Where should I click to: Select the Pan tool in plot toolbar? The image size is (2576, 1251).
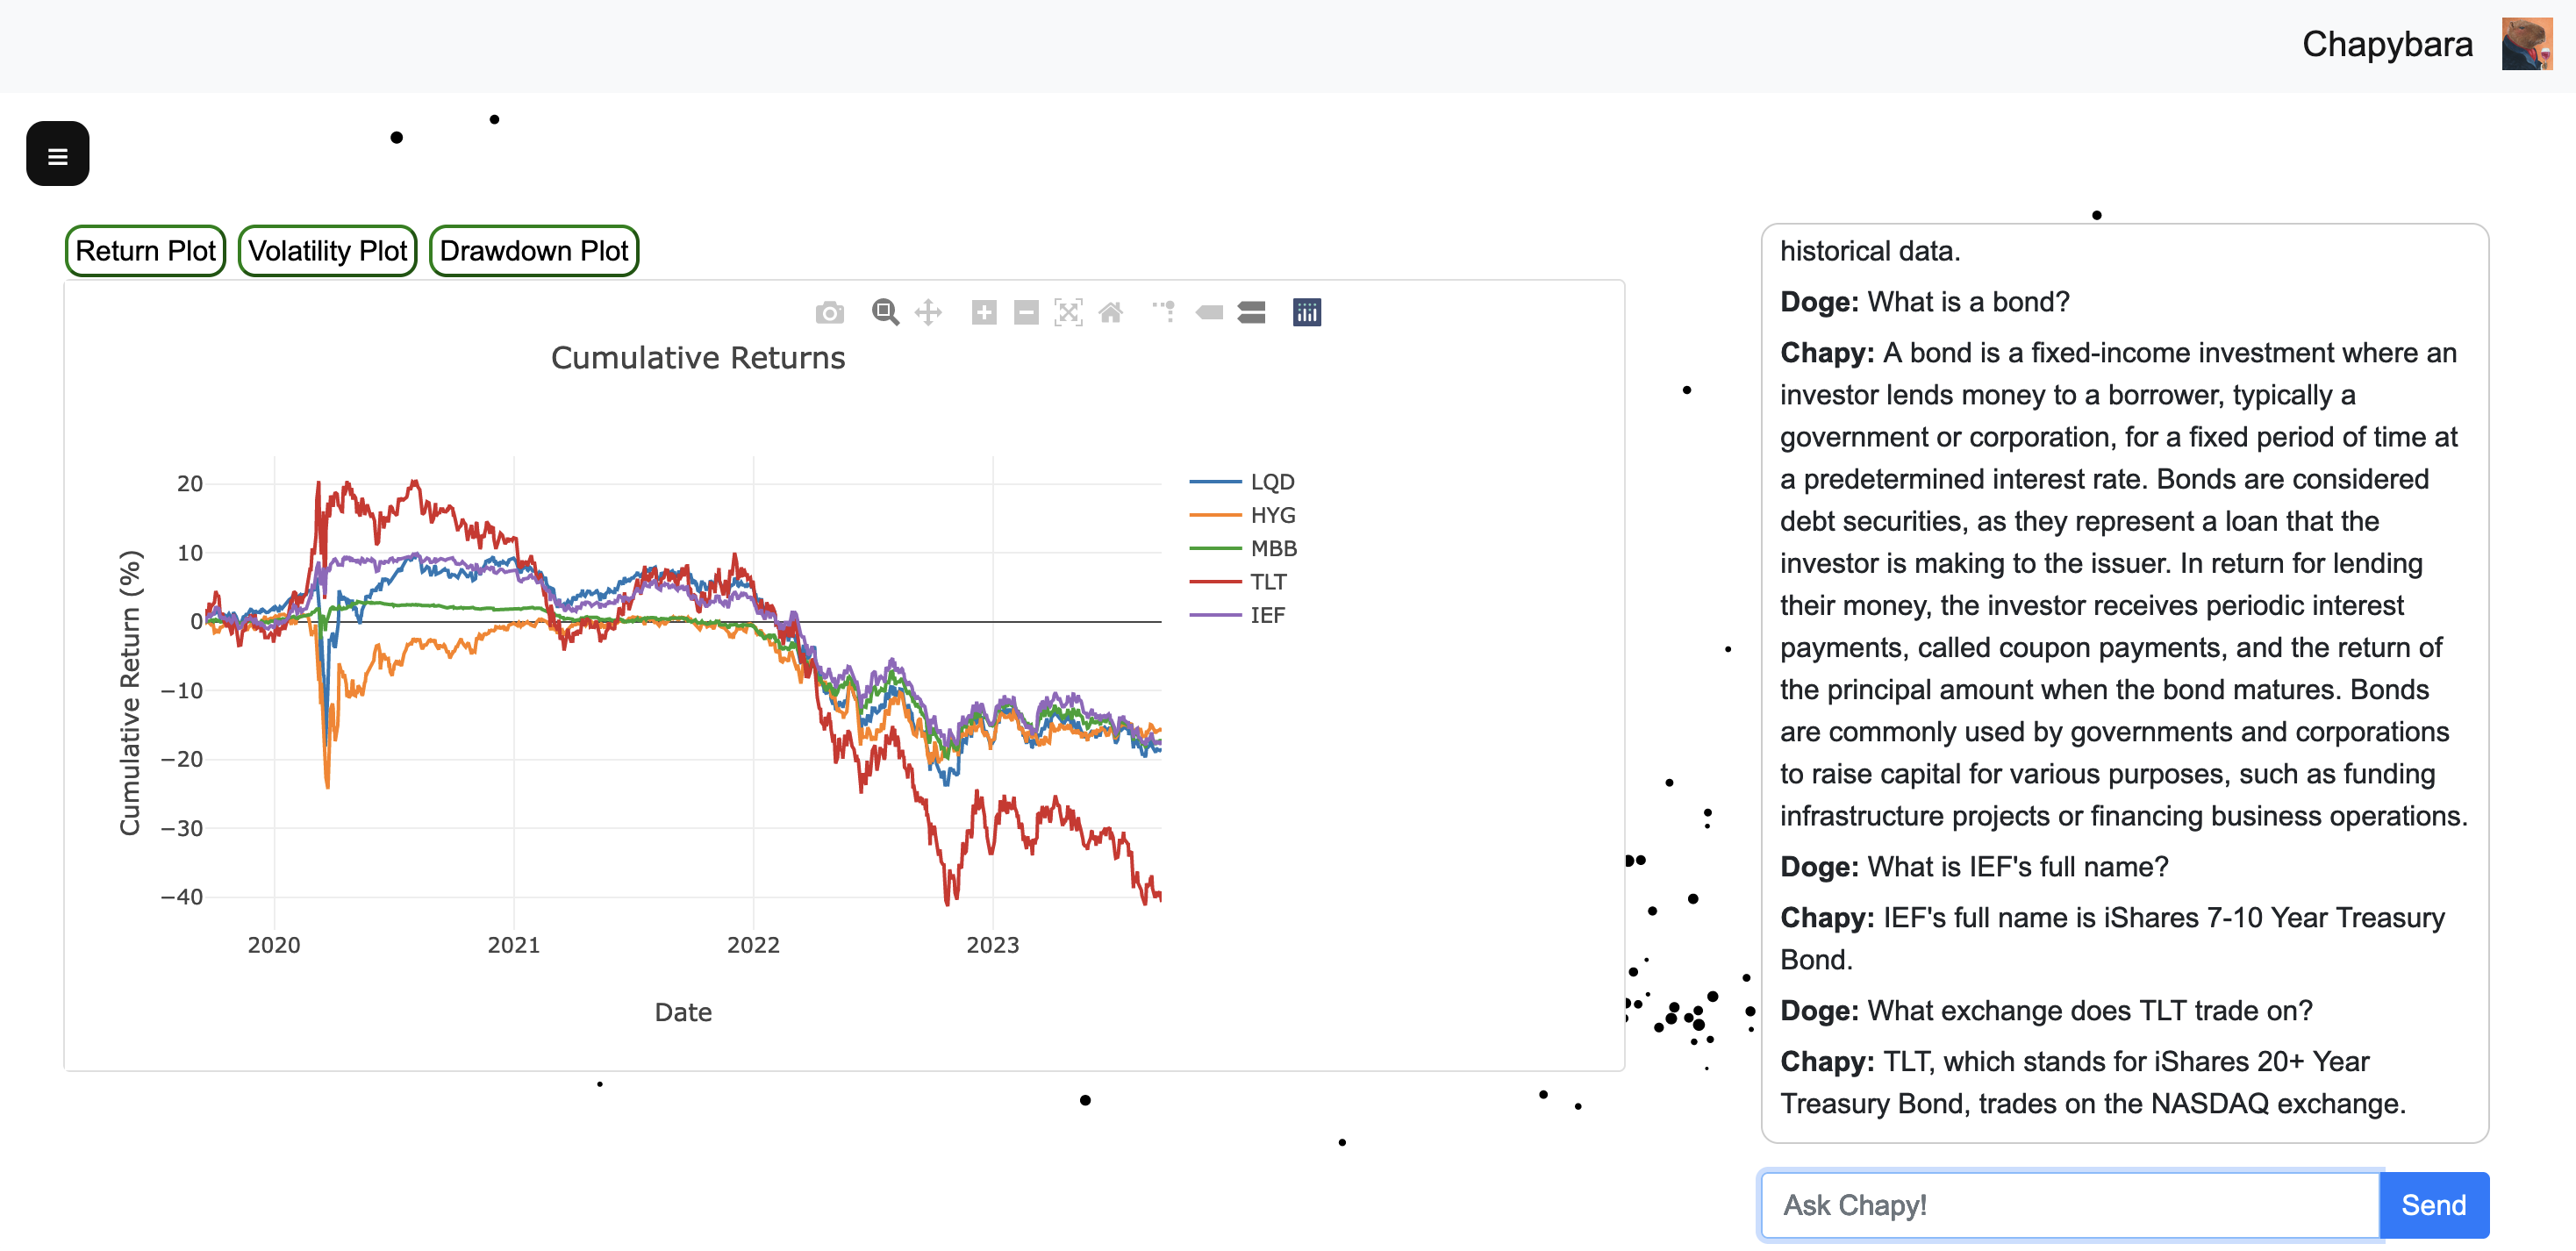tap(928, 313)
